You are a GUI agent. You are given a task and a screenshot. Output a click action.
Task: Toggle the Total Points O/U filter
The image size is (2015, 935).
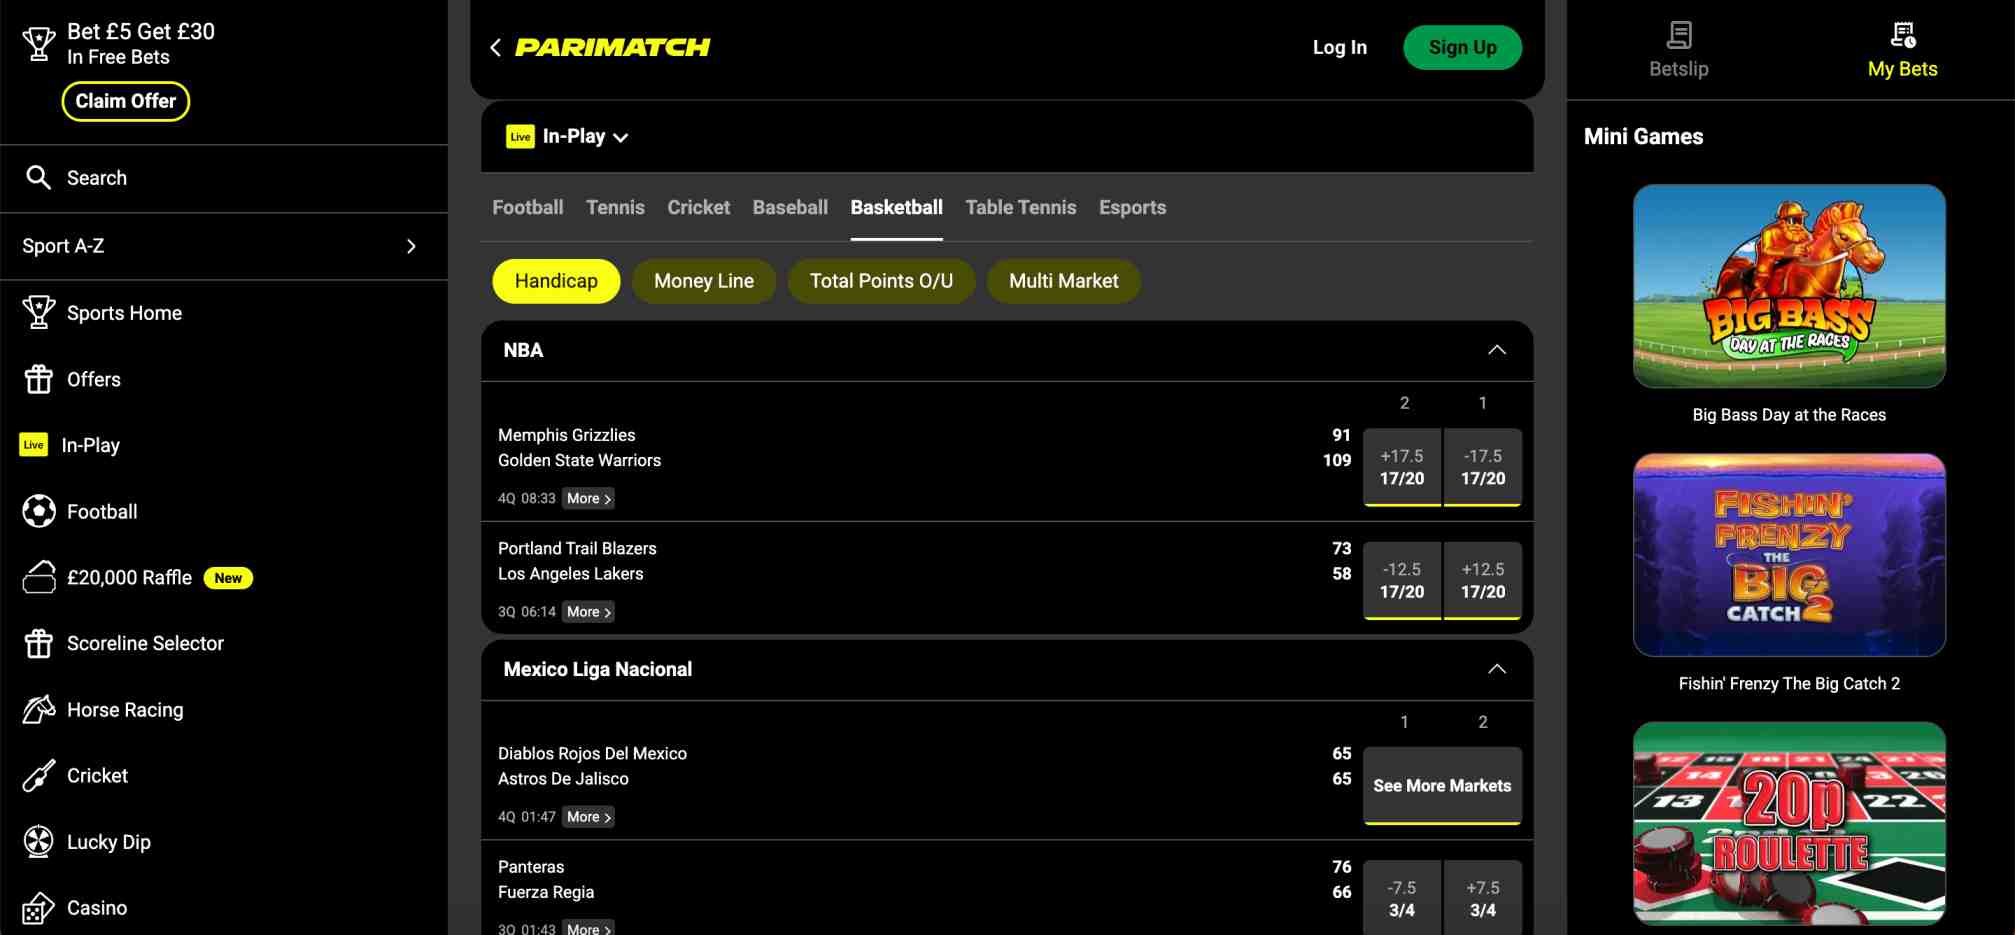881,281
